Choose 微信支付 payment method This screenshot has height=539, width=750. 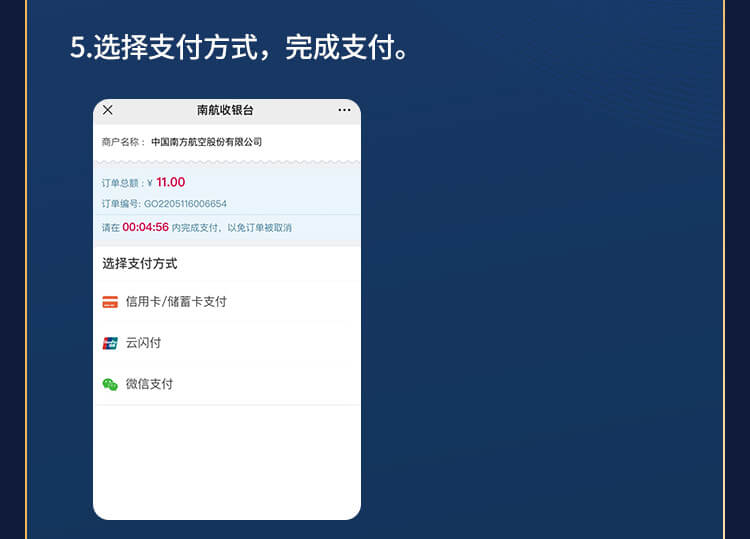(227, 384)
